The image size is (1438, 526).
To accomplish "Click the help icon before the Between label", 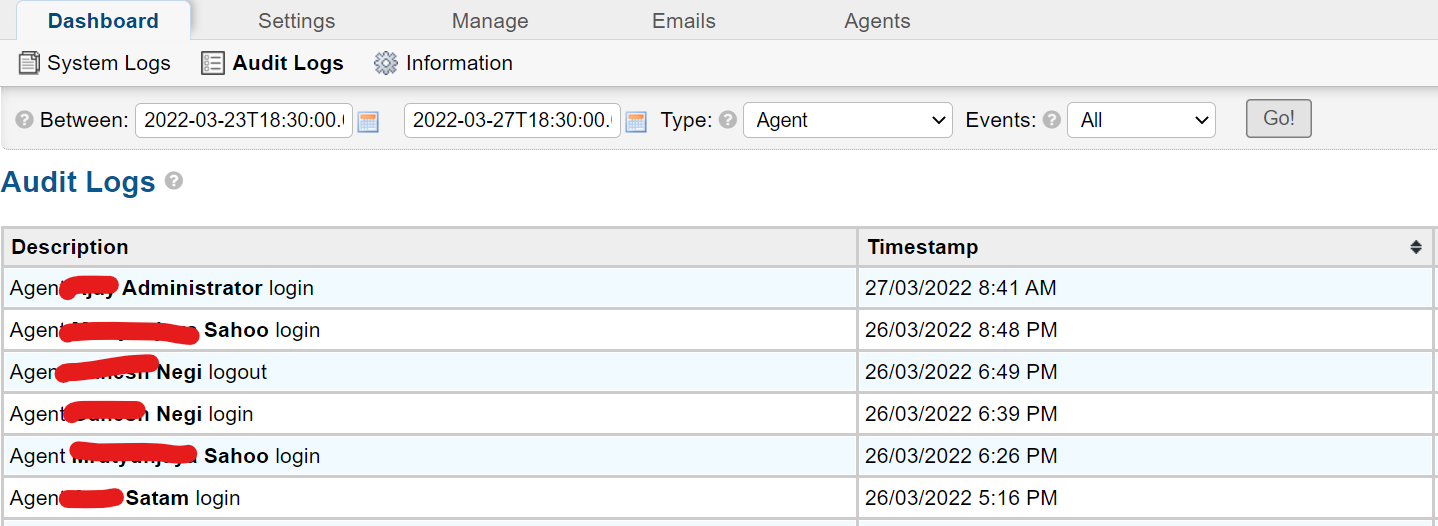I will pyautogui.click(x=24, y=120).
